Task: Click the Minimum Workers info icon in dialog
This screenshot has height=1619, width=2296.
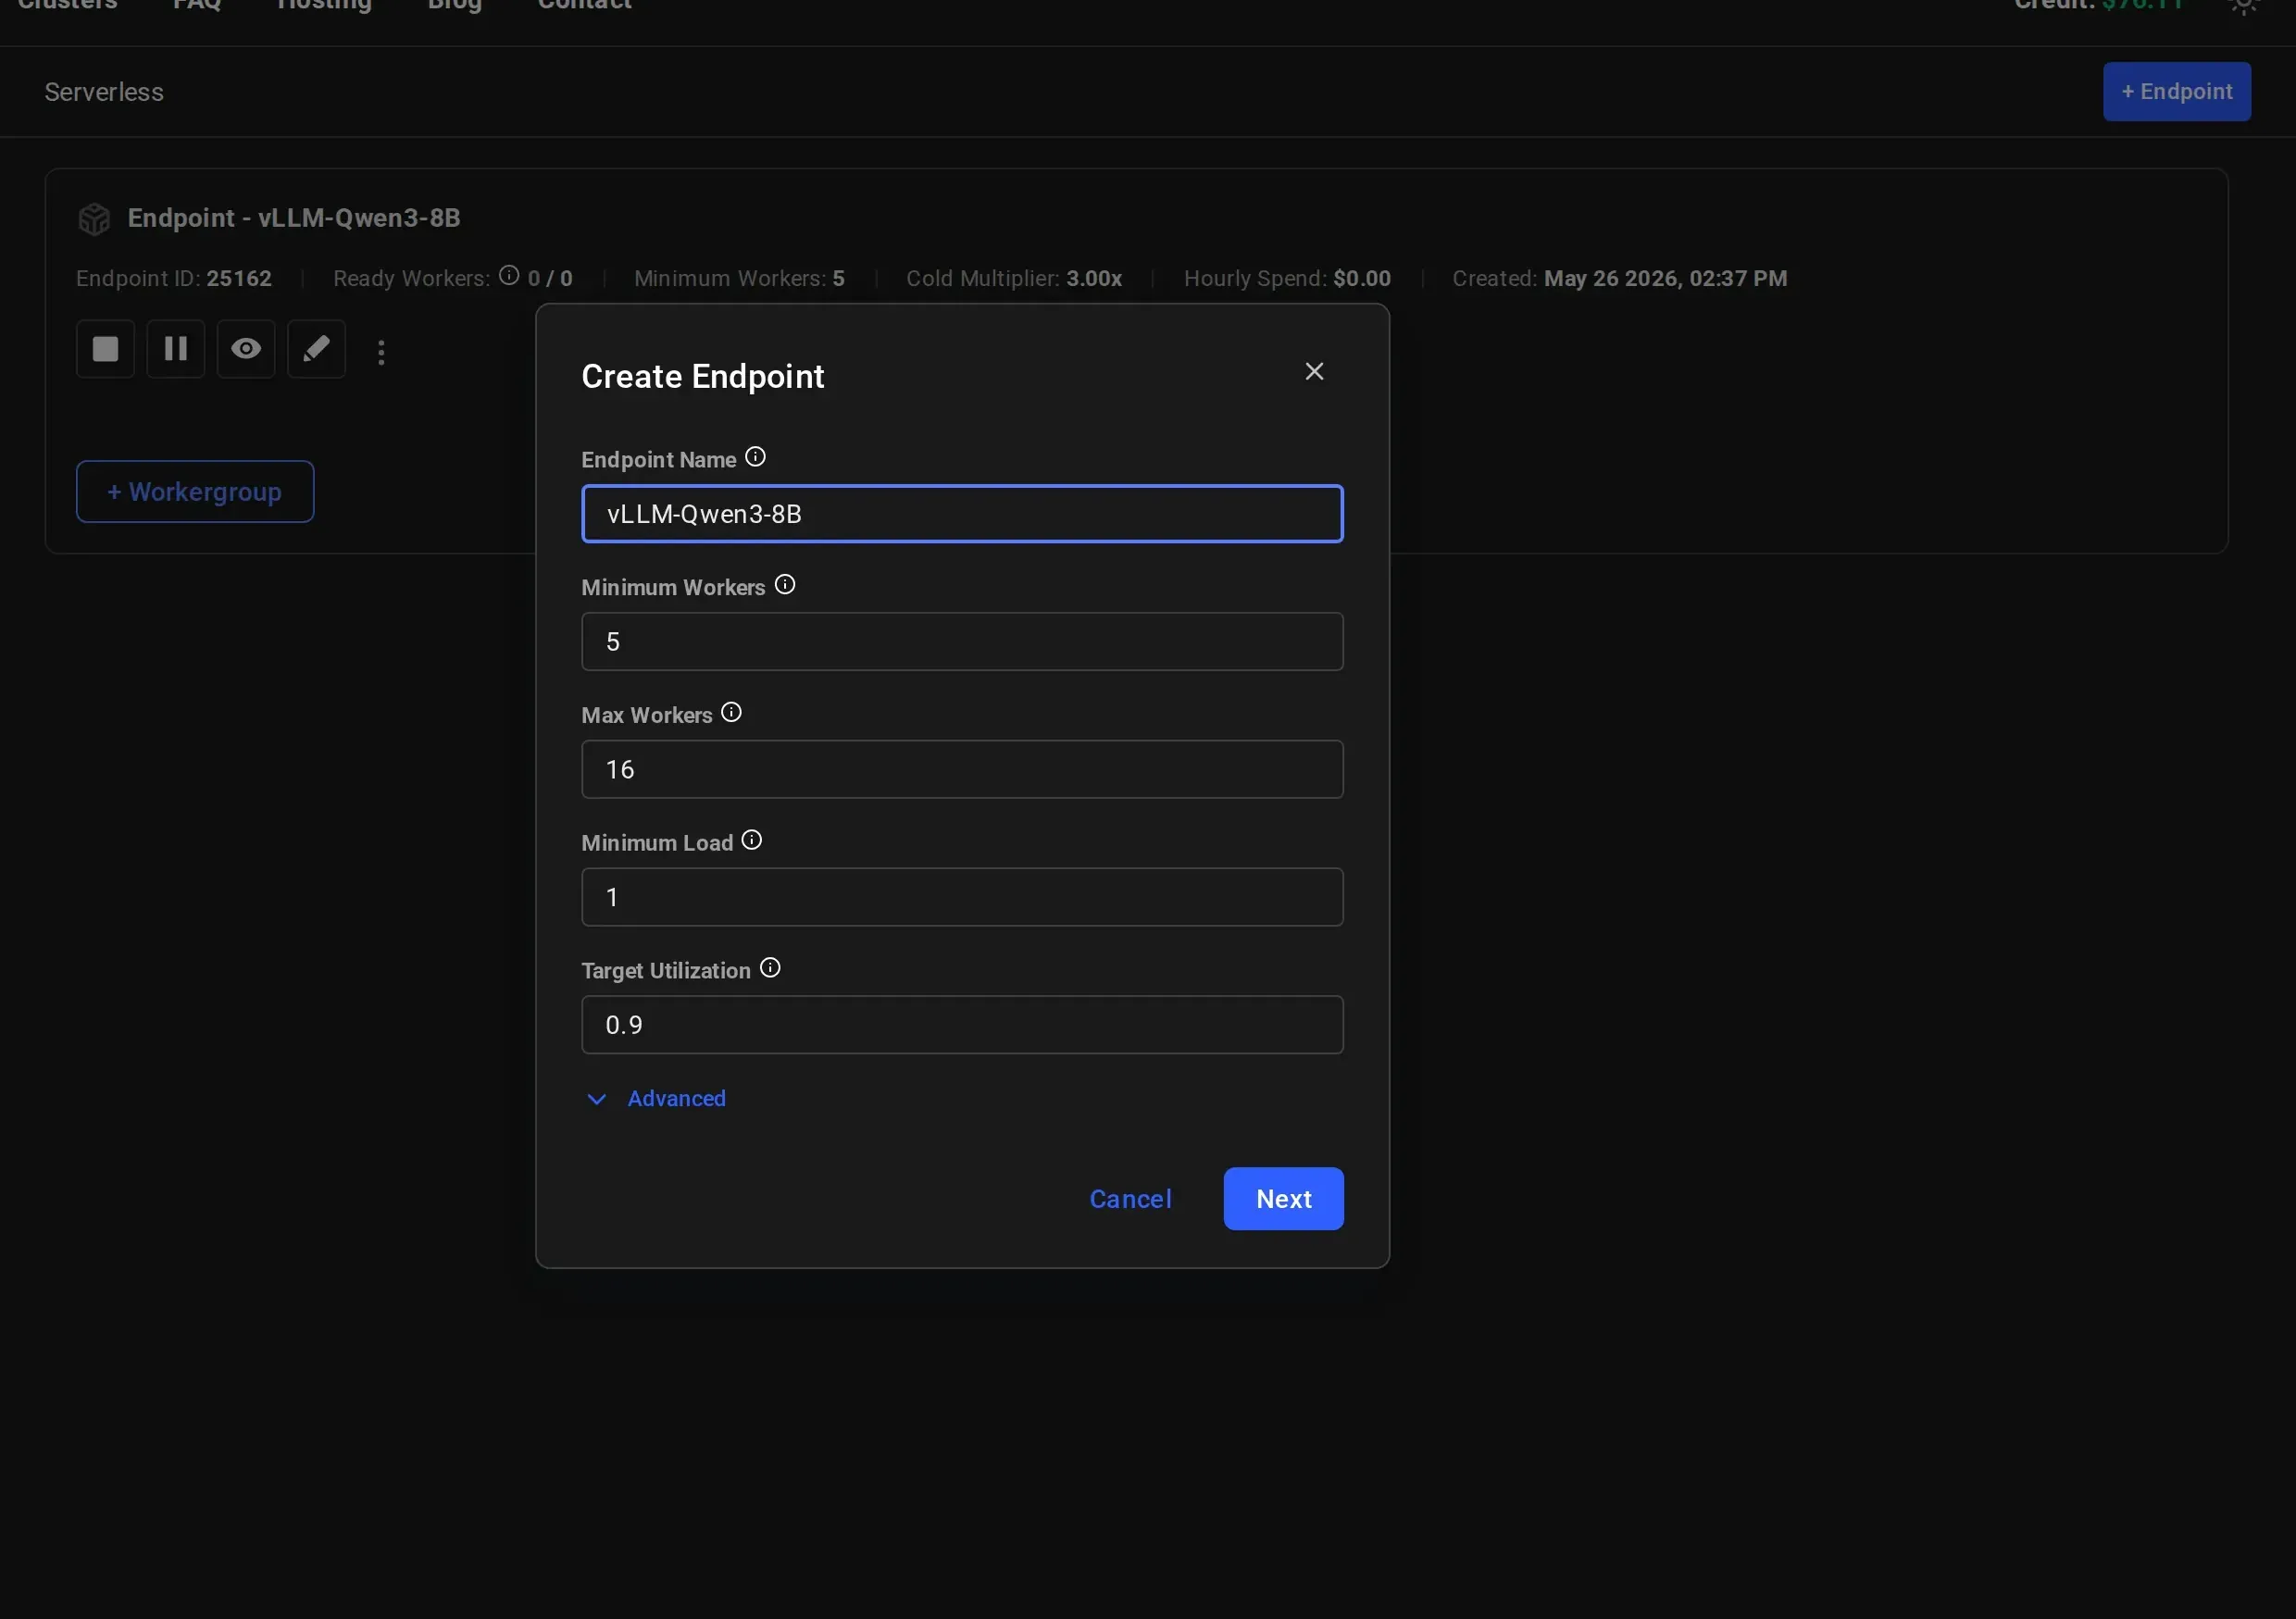Action: point(785,585)
